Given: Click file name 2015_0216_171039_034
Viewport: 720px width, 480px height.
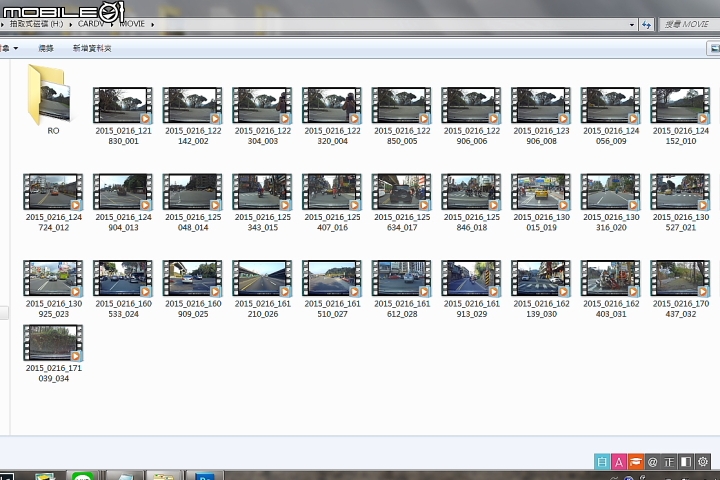Looking at the screenshot, I should [54, 373].
